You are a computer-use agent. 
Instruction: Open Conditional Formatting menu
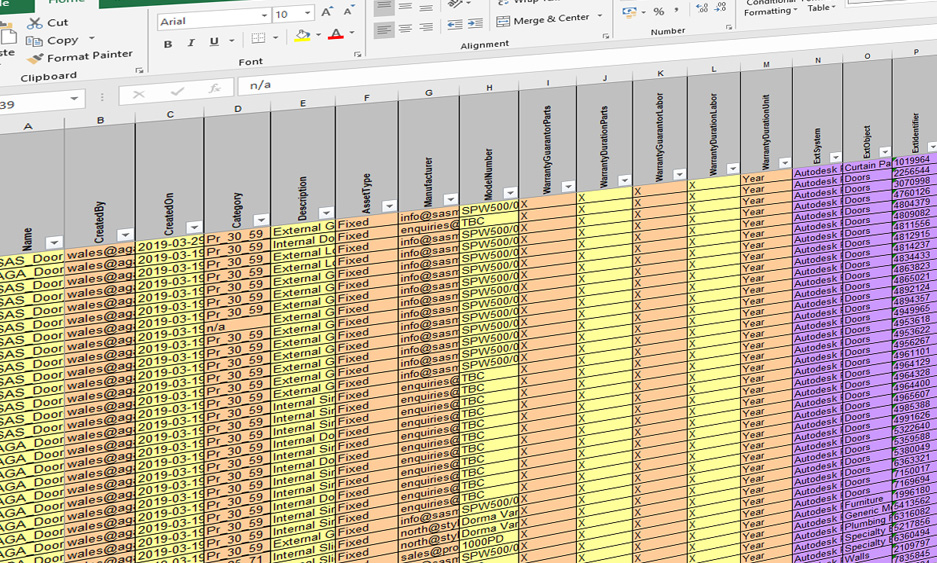770,8
